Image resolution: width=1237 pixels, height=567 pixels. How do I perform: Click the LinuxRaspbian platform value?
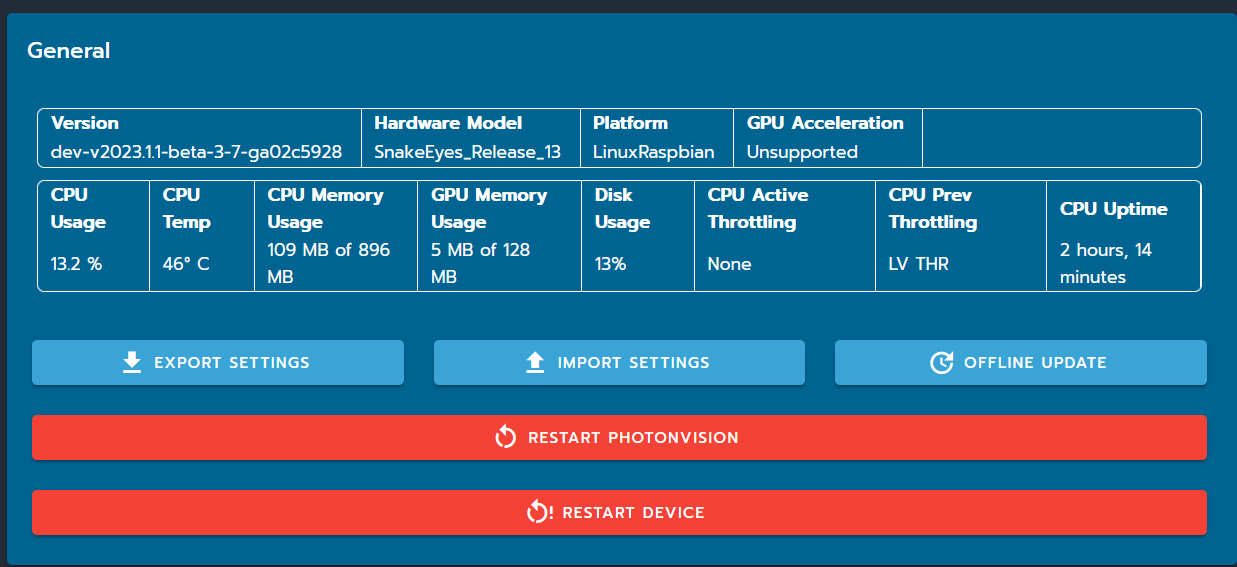point(654,152)
